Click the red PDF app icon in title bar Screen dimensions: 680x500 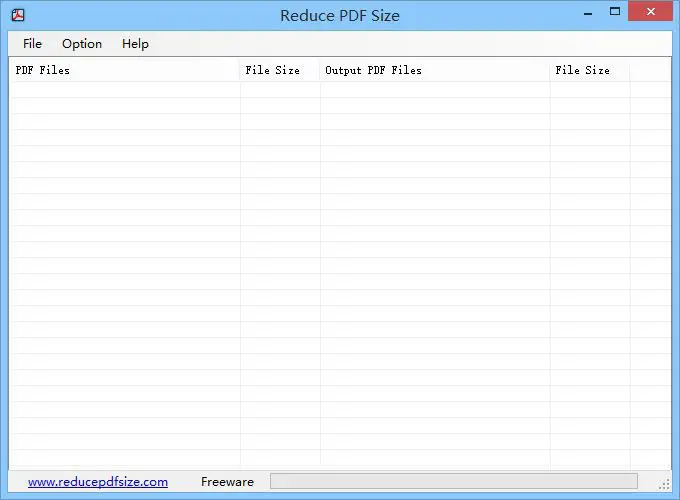(18, 15)
